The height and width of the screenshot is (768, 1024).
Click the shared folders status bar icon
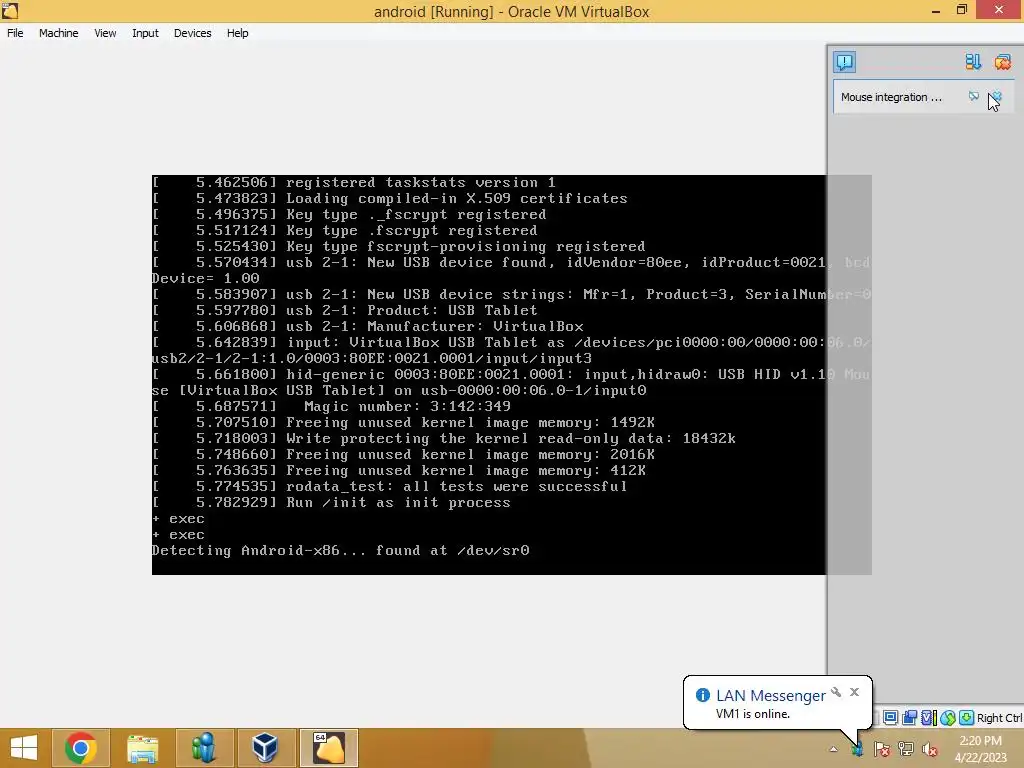[x=909, y=718]
